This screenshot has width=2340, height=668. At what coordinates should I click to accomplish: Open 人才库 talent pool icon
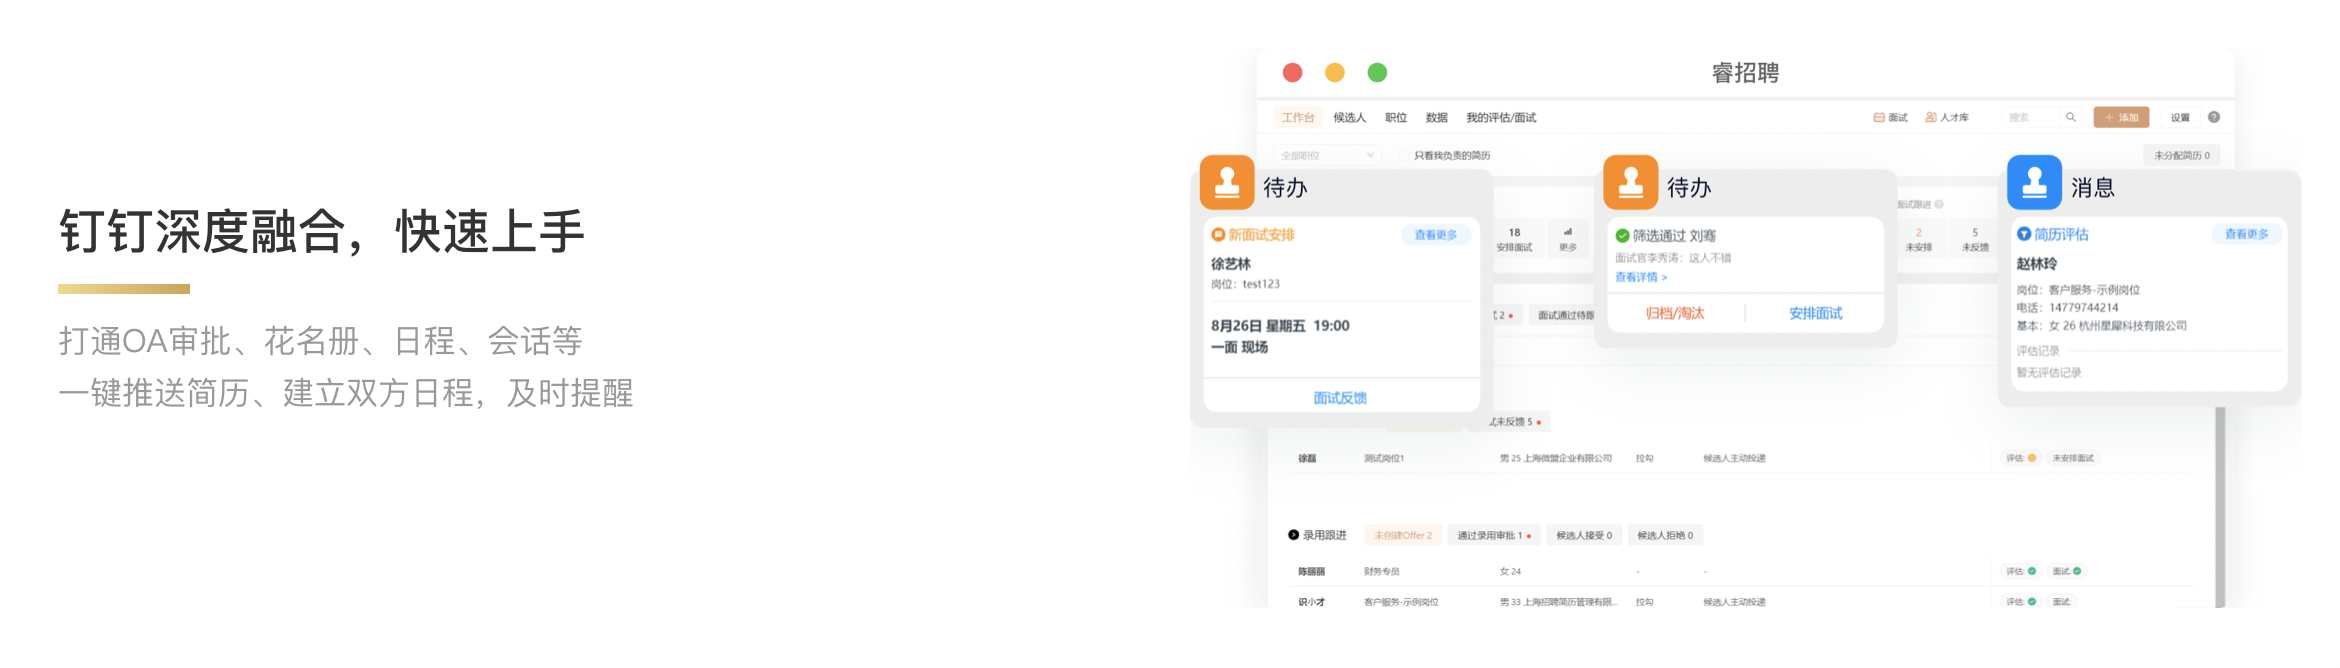1931,117
